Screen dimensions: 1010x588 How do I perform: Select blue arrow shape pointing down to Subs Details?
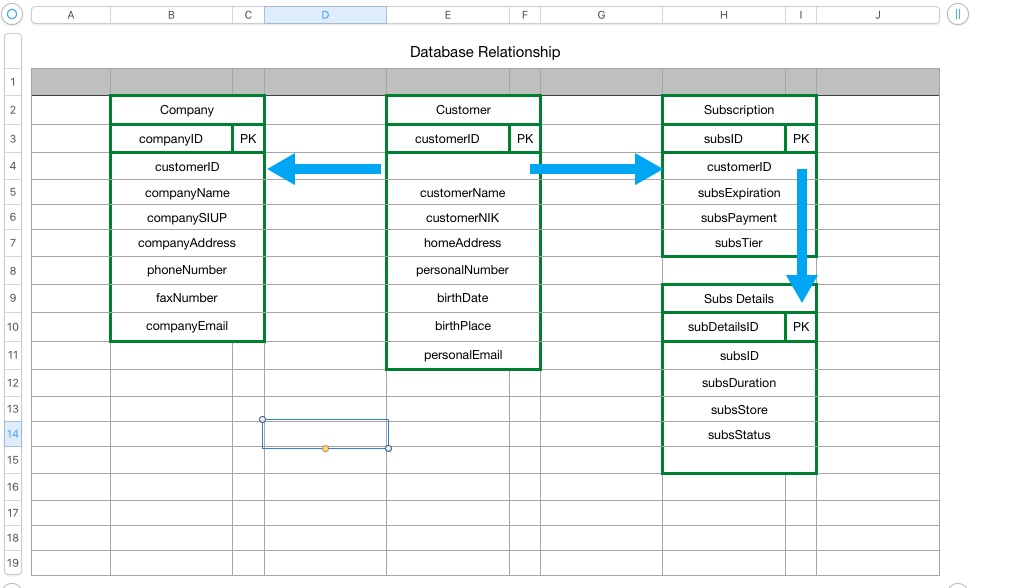click(802, 236)
